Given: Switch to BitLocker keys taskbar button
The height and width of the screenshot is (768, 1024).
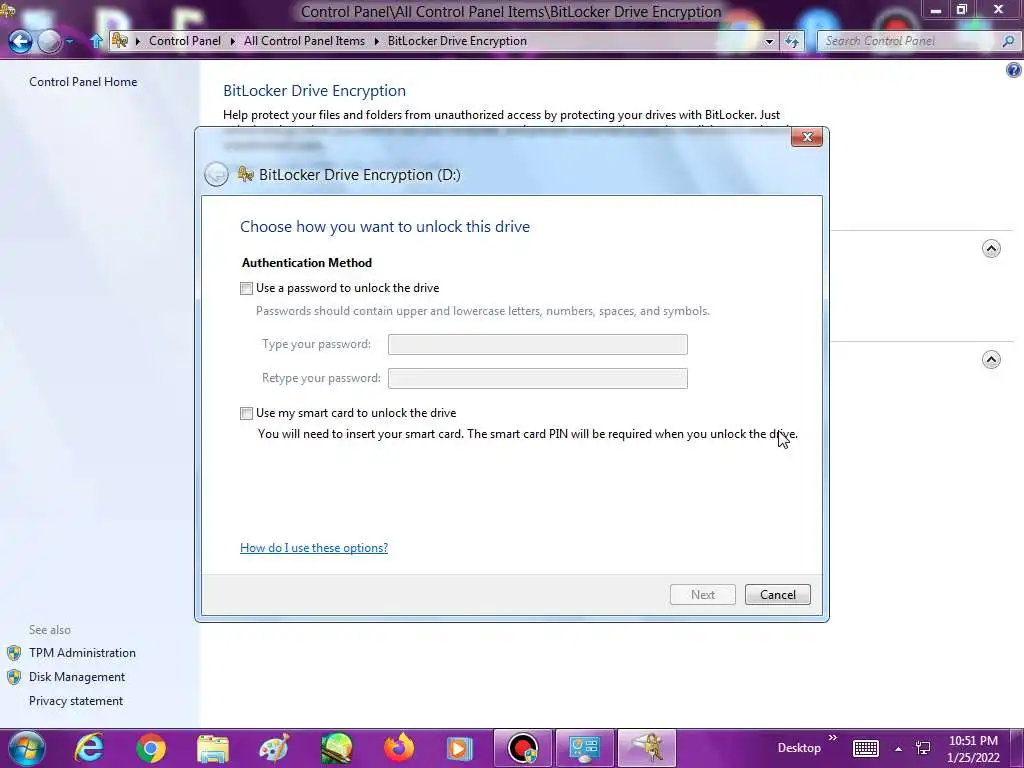Looking at the screenshot, I should tap(647, 748).
